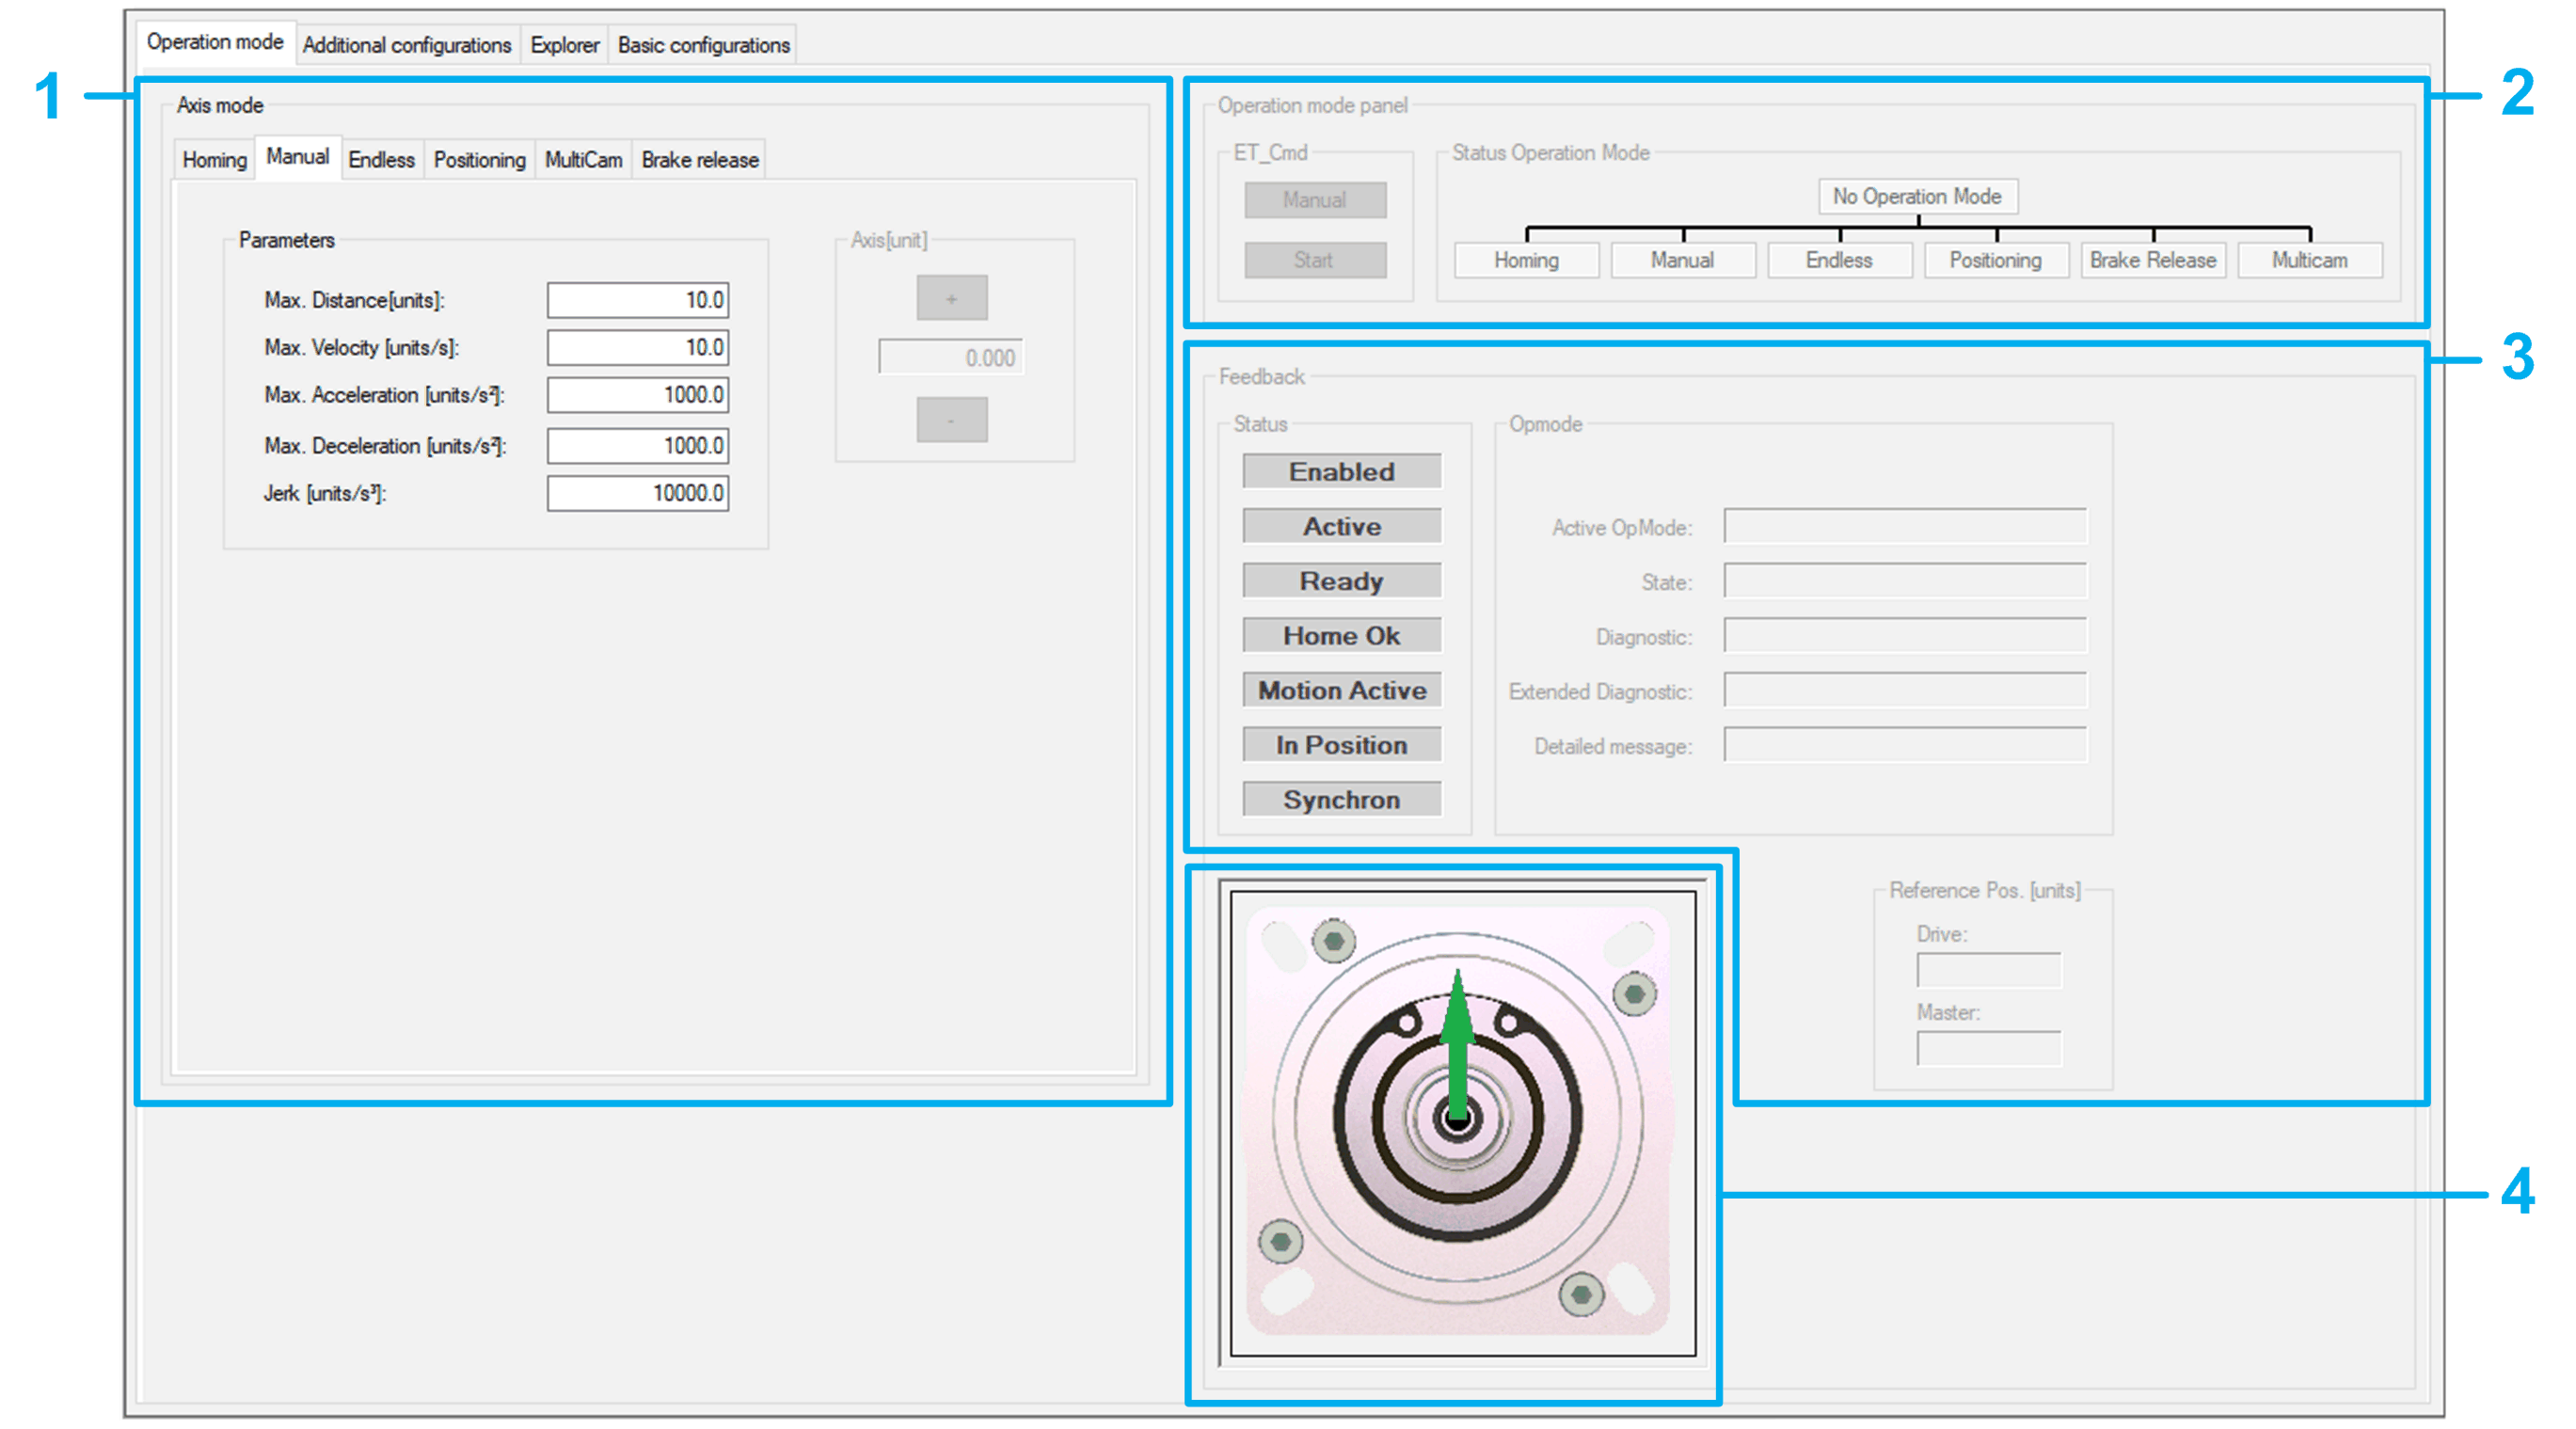This screenshot has height=1429, width=2576.
Task: Click the Home Ok status indicator
Action: click(1341, 635)
